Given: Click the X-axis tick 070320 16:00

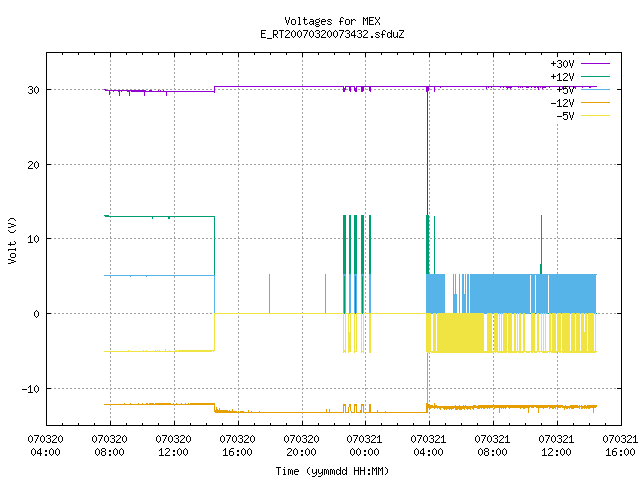Looking at the screenshot, I should [238, 446].
